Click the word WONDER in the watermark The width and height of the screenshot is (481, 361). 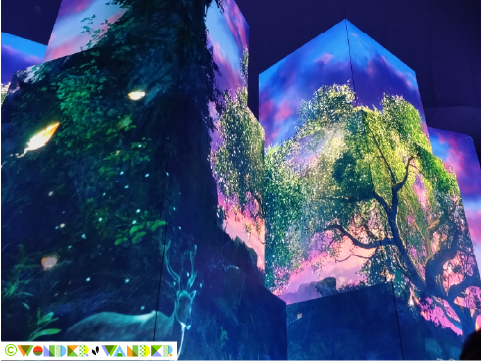[53, 350]
